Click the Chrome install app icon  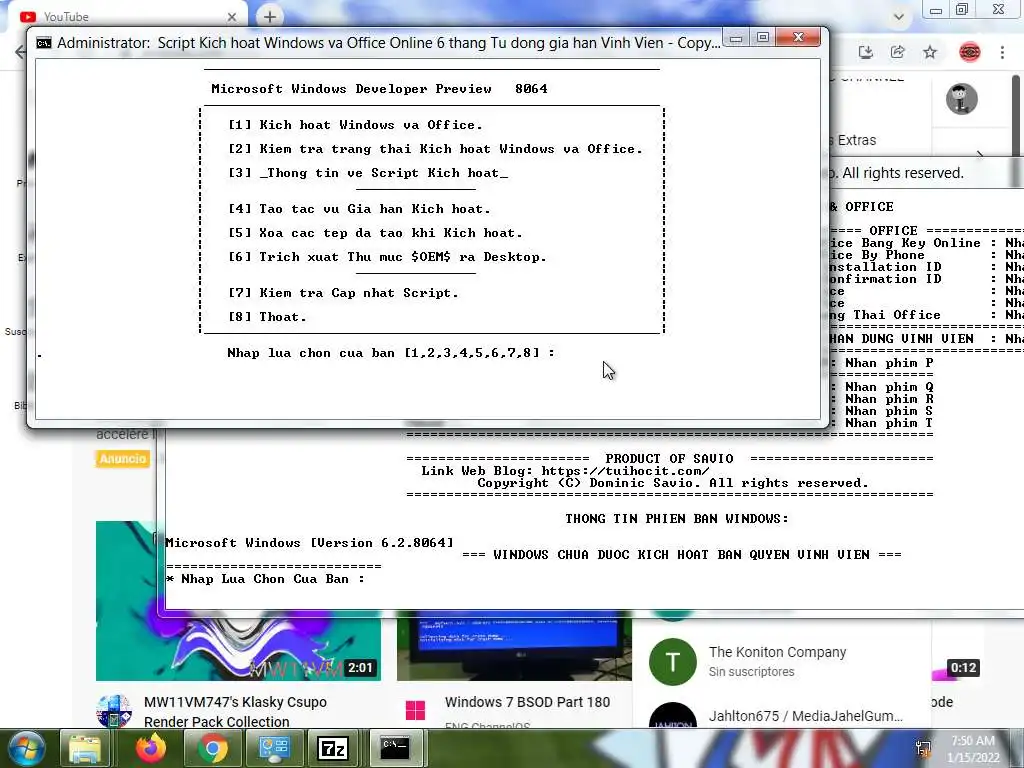pyautogui.click(x=866, y=52)
